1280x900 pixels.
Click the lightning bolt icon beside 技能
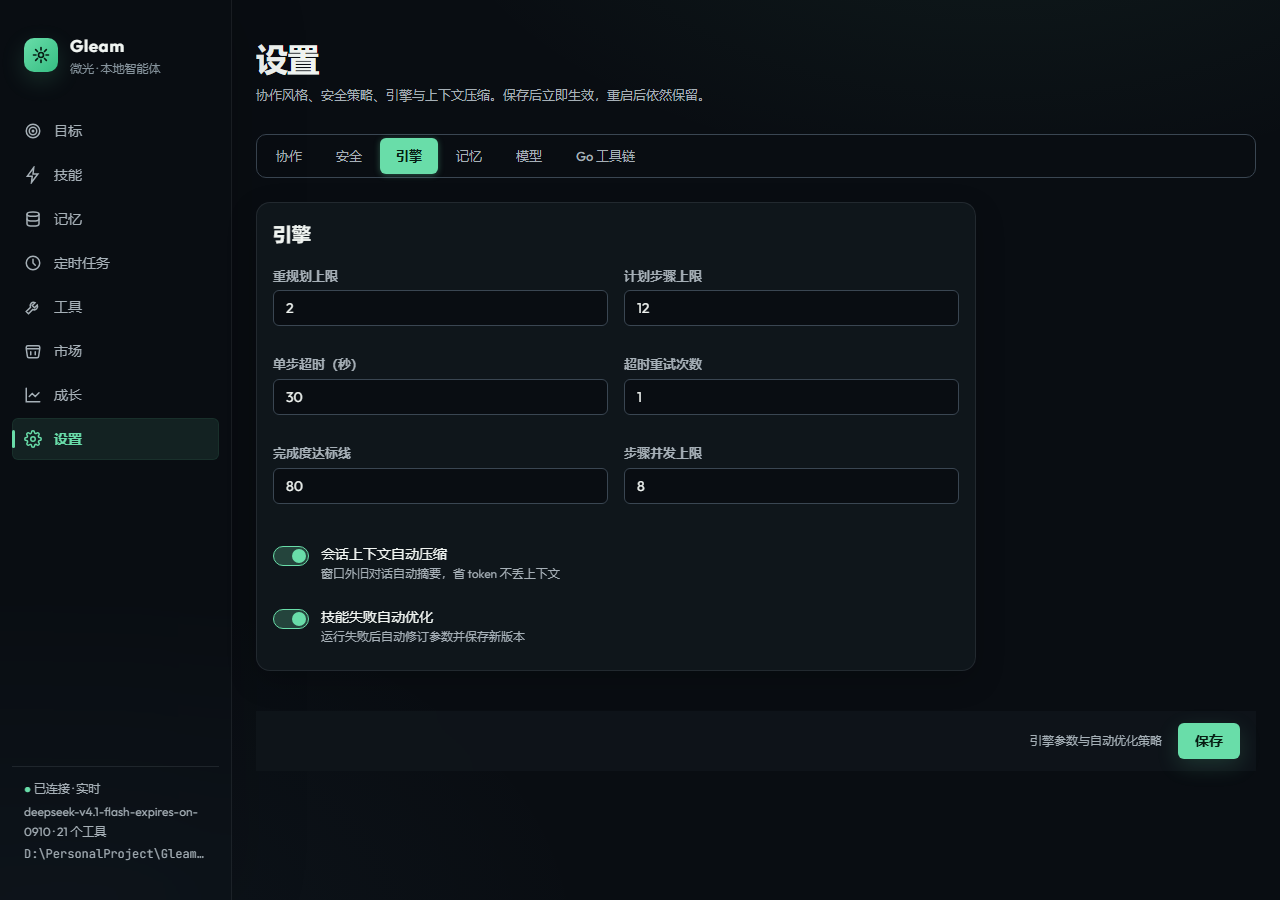33,175
